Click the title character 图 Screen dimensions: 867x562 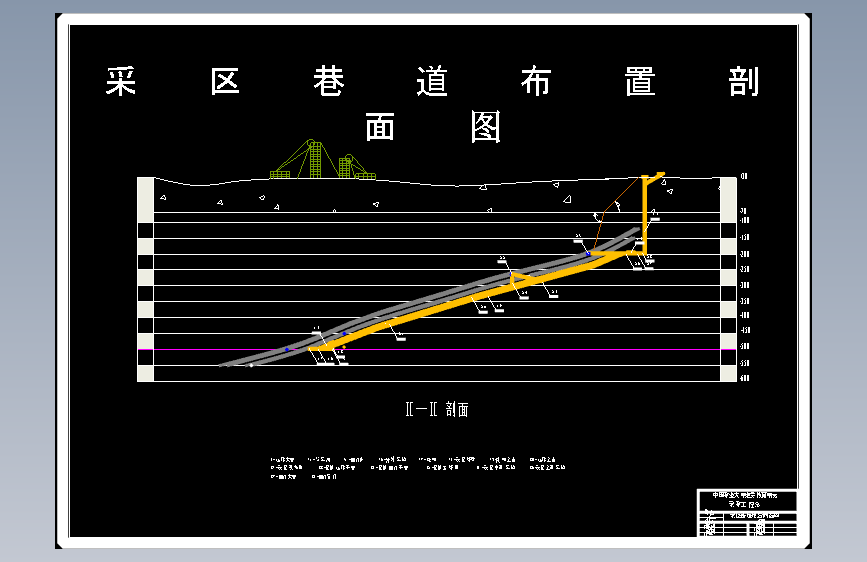(x=486, y=127)
